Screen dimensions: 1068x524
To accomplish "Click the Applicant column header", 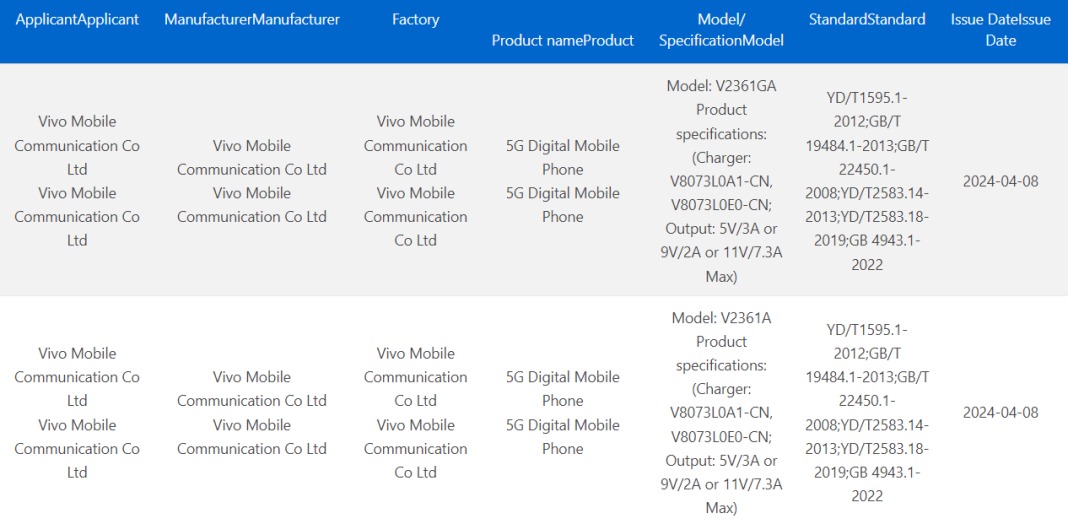I will coord(77,20).
